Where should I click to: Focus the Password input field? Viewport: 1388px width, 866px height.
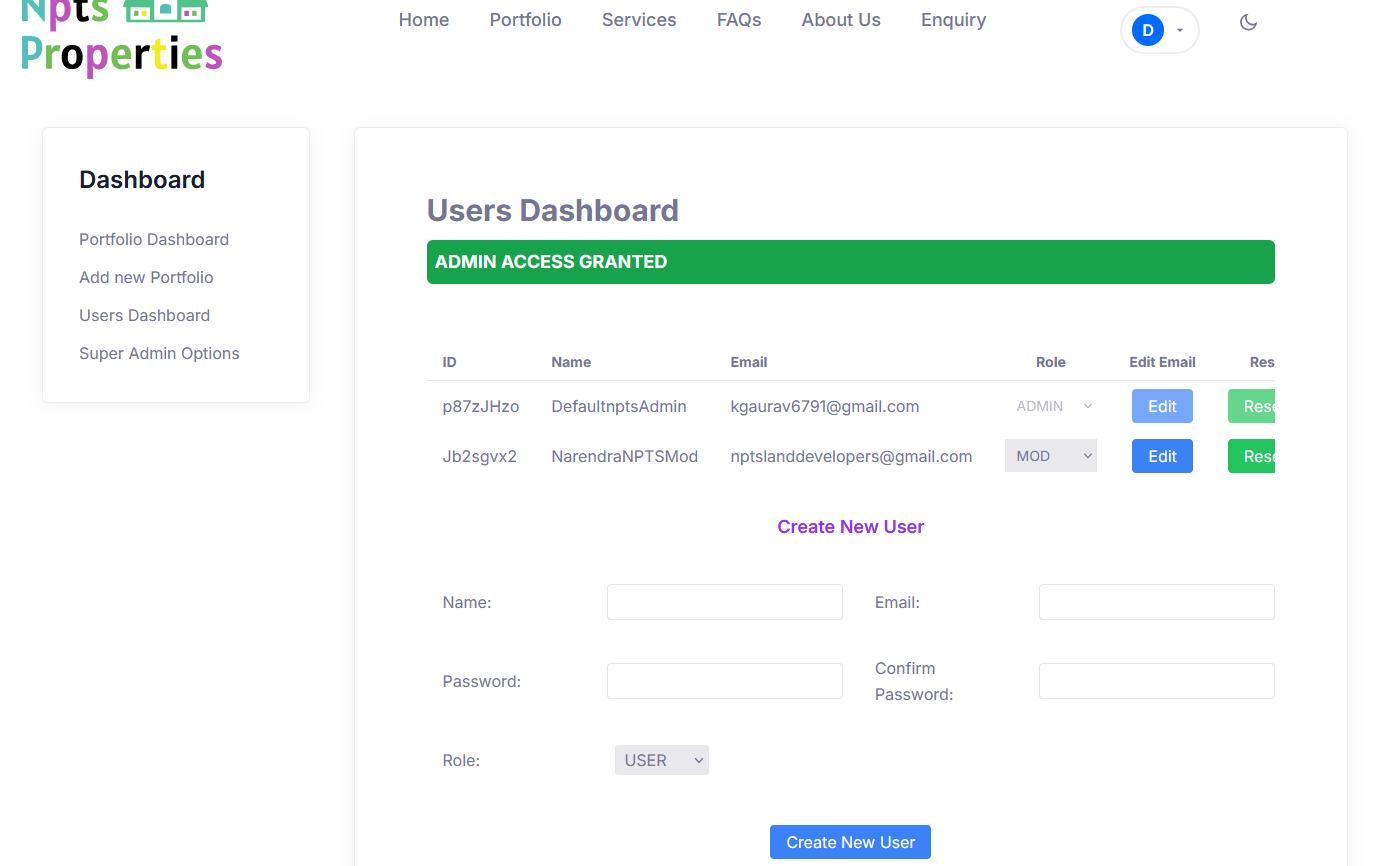[x=725, y=681]
